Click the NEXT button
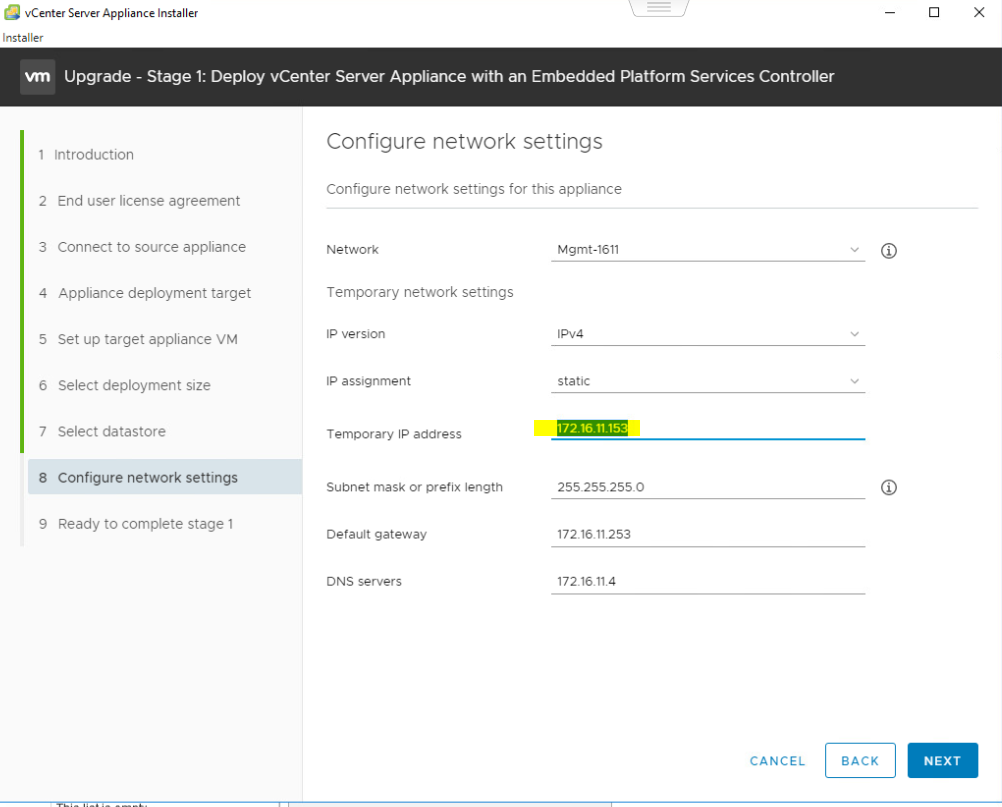The image size is (1002, 807). click(943, 760)
